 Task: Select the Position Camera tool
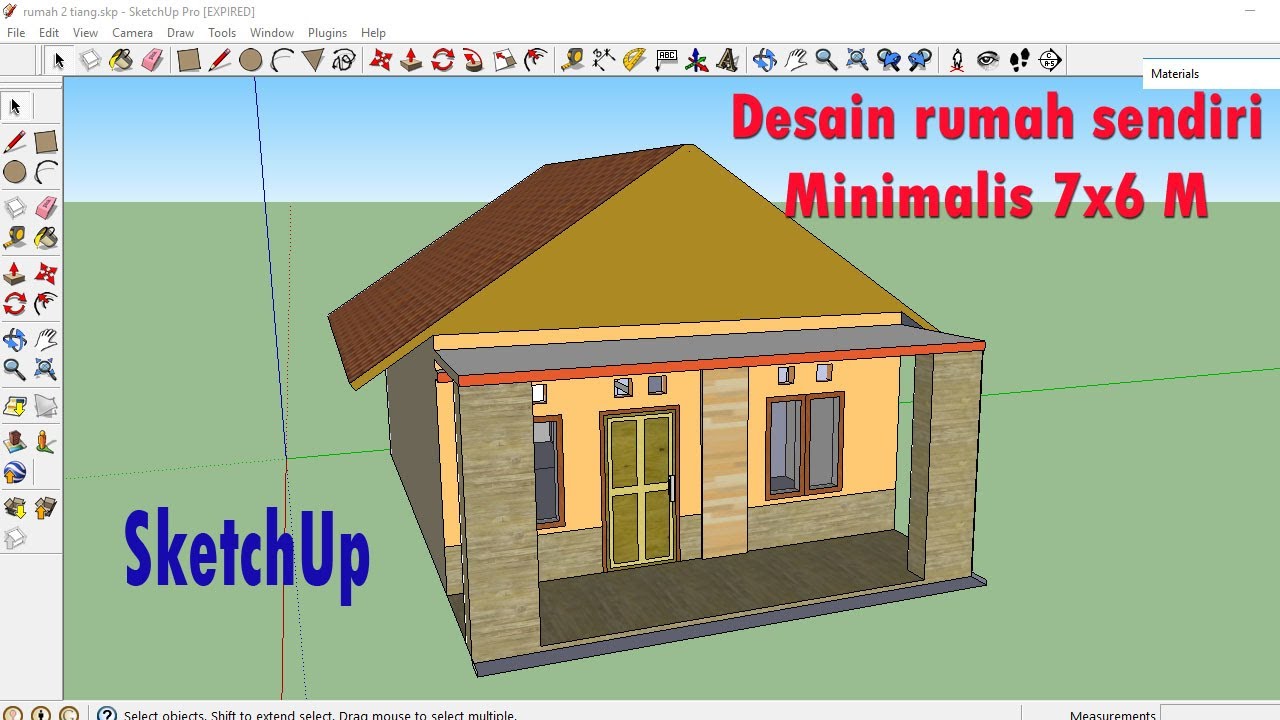(x=957, y=60)
